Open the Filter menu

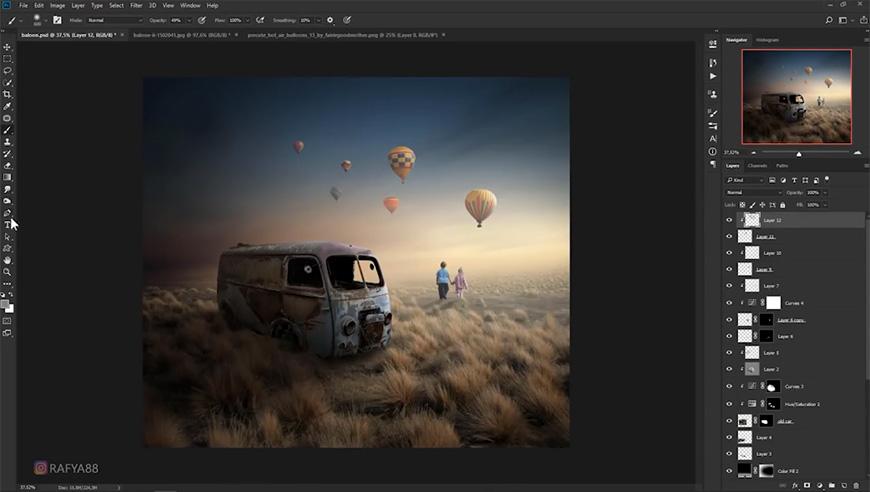point(135,5)
